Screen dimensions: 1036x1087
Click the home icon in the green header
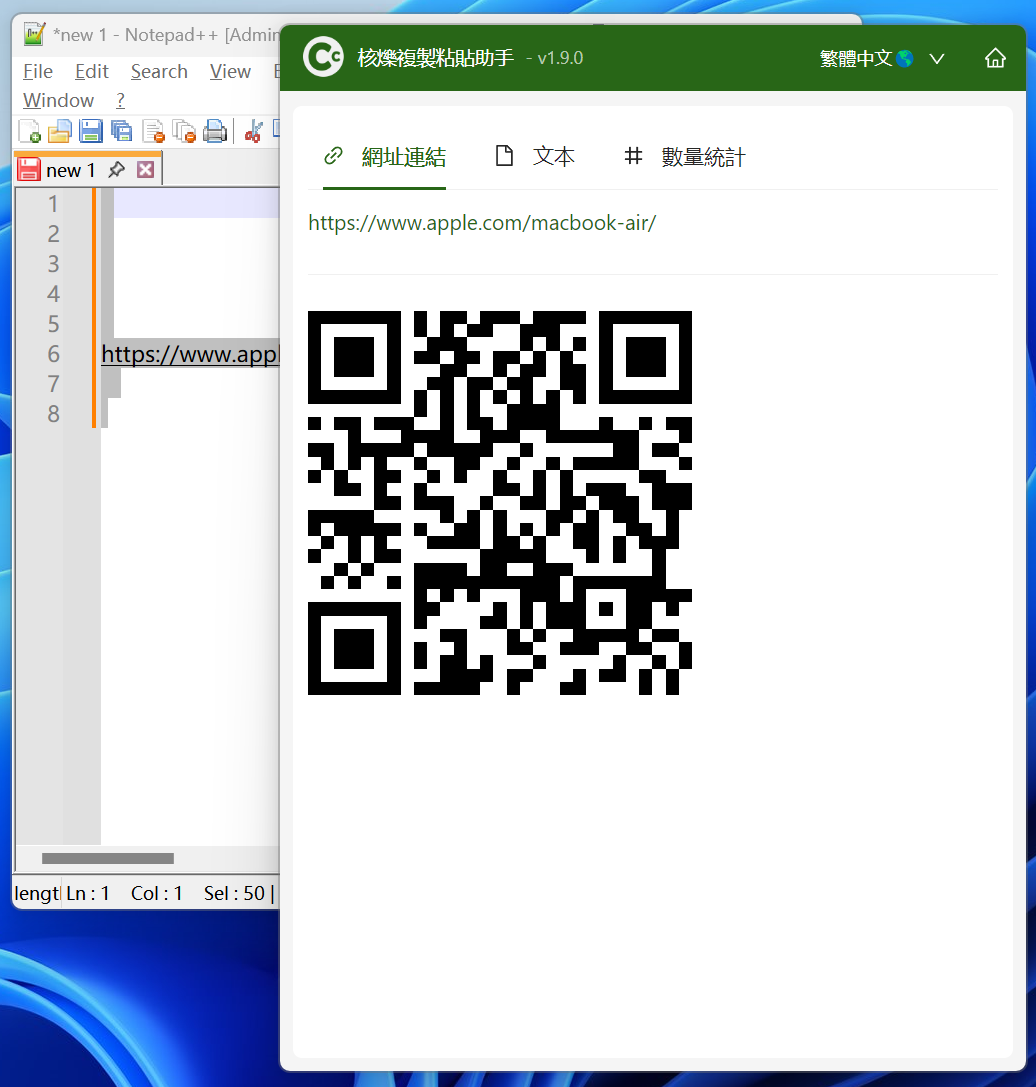[x=995, y=58]
